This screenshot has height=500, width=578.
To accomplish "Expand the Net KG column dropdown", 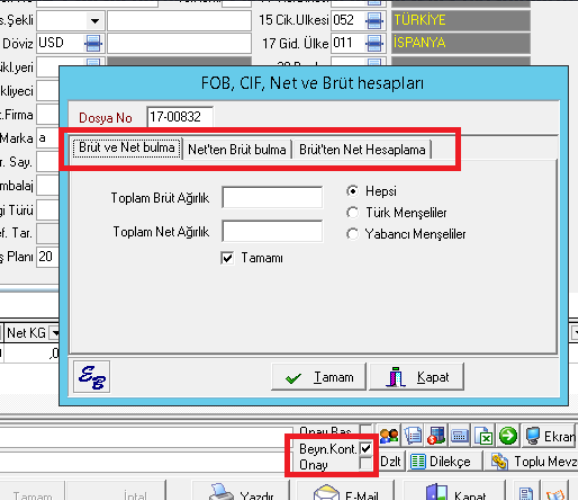I will (55, 333).
